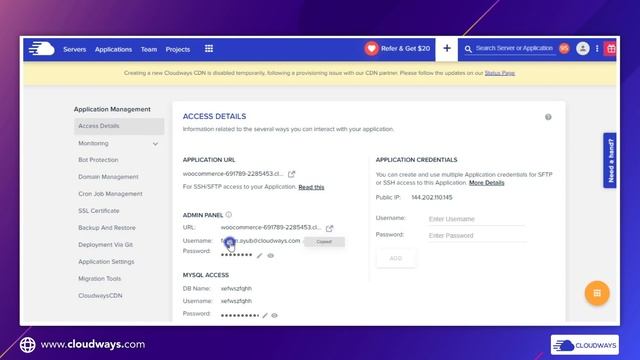This screenshot has width=640, height=360.
Task: Open Application Settings
Action: pos(106,262)
